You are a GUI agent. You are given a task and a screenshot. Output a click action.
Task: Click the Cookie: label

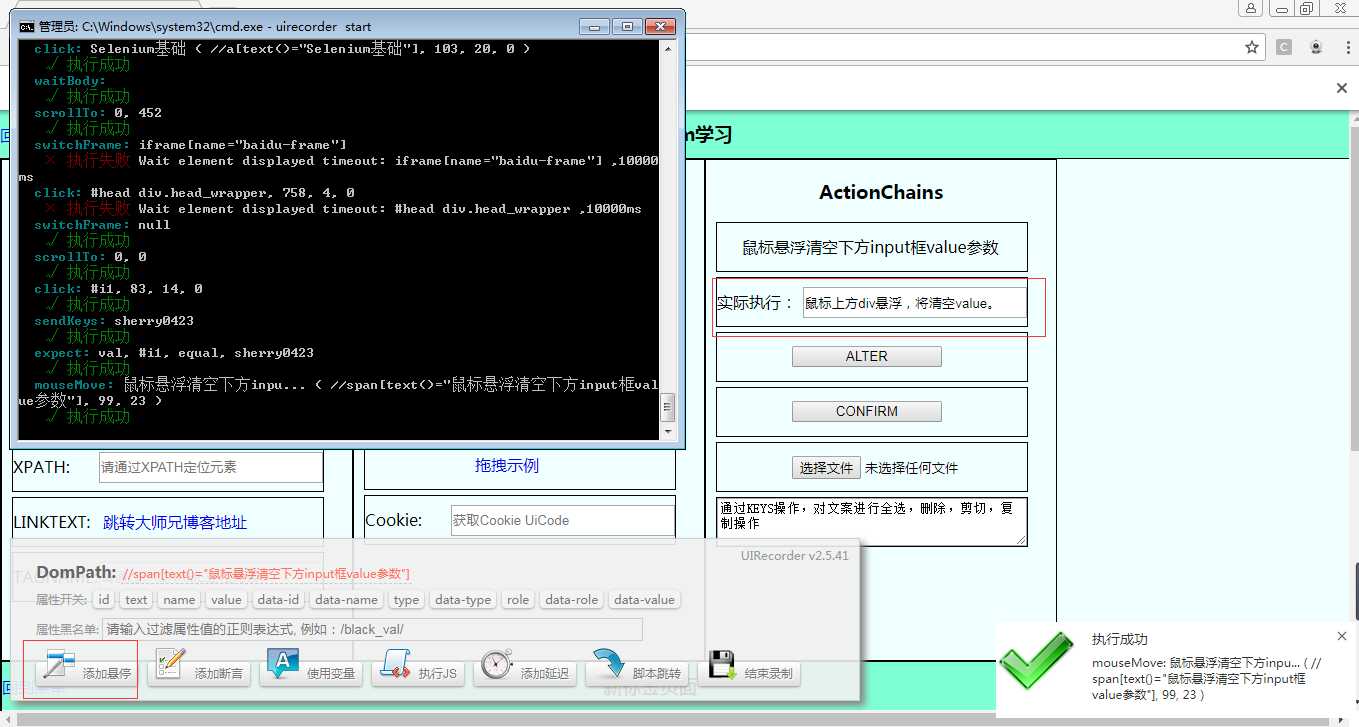point(394,520)
